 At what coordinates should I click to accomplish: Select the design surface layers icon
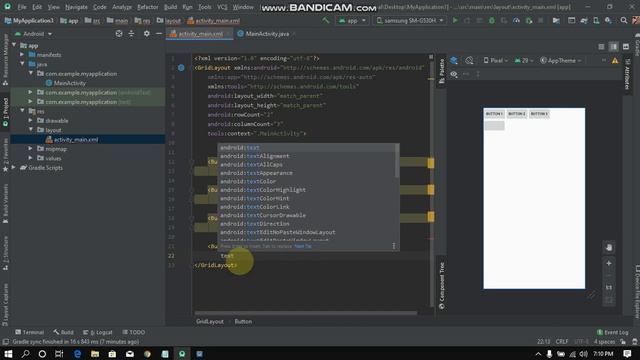[x=454, y=61]
